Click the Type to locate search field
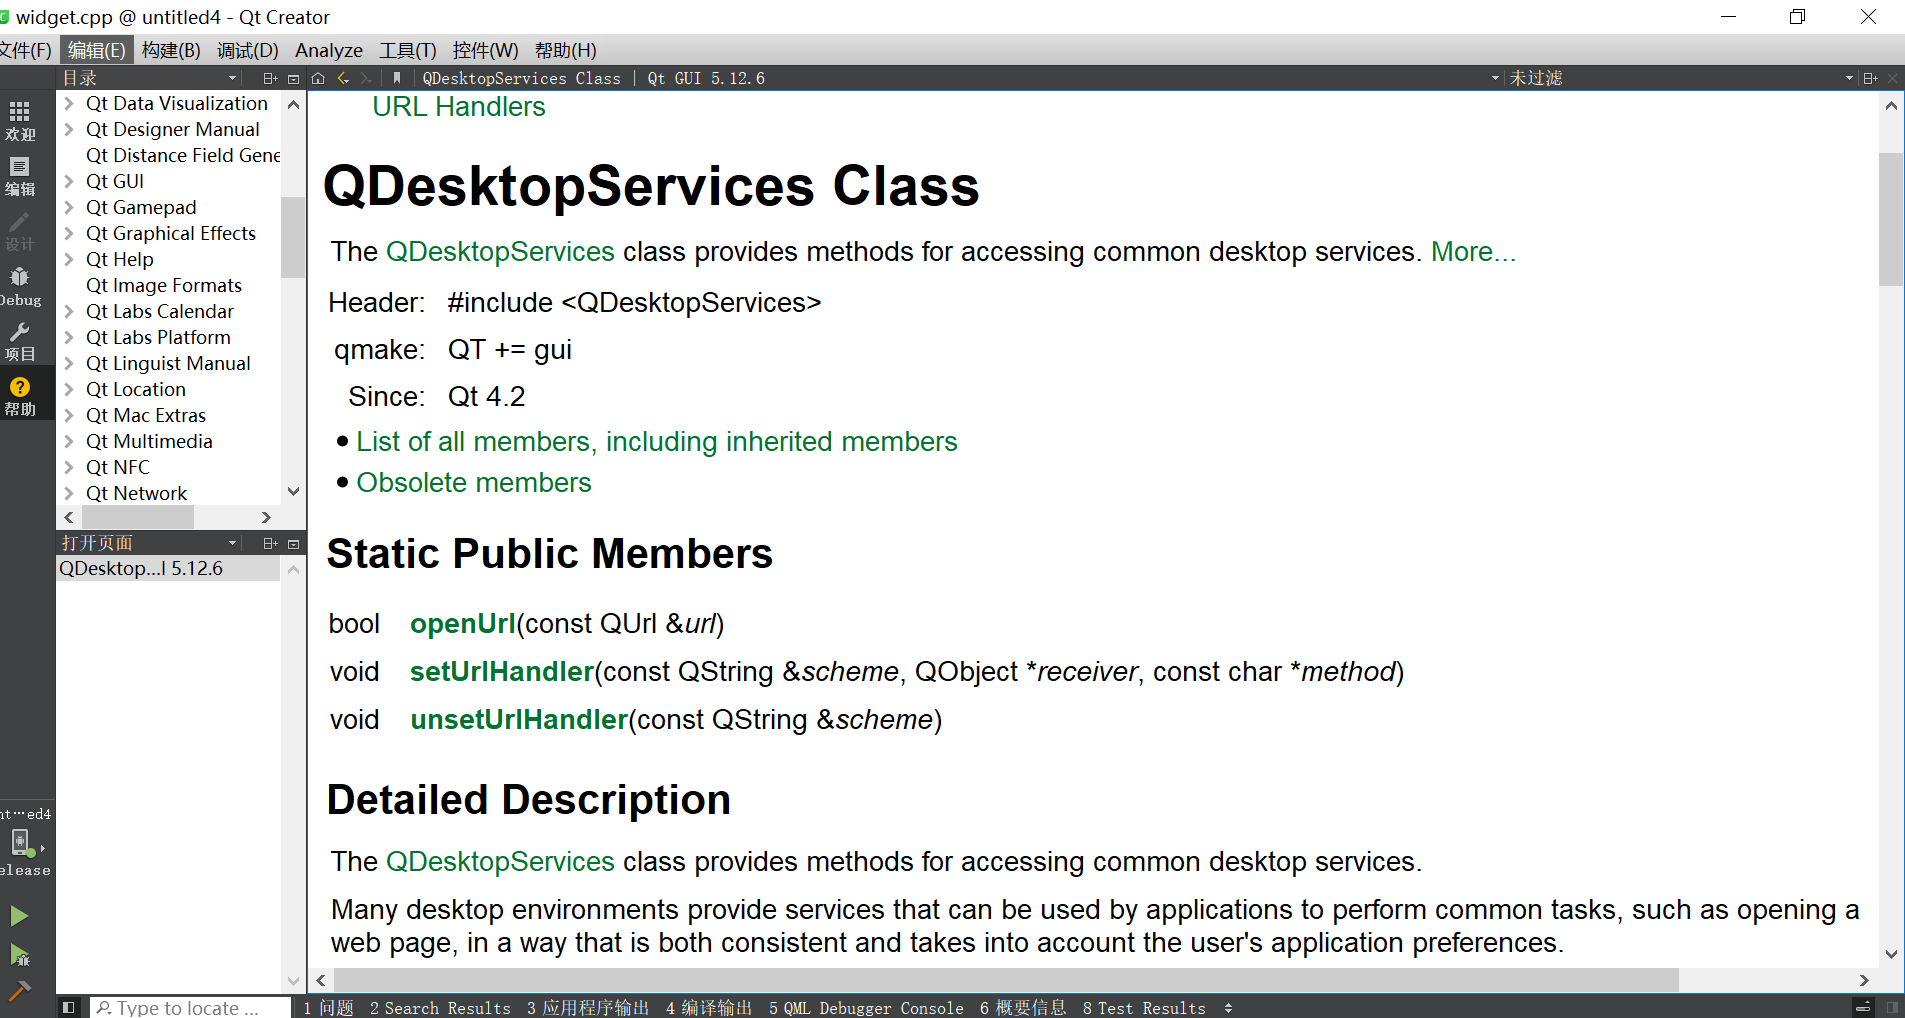 point(191,1008)
